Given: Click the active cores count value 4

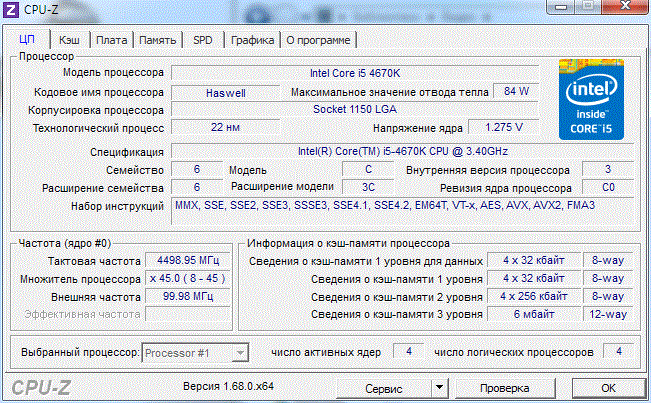Looking at the screenshot, I should point(409,352).
